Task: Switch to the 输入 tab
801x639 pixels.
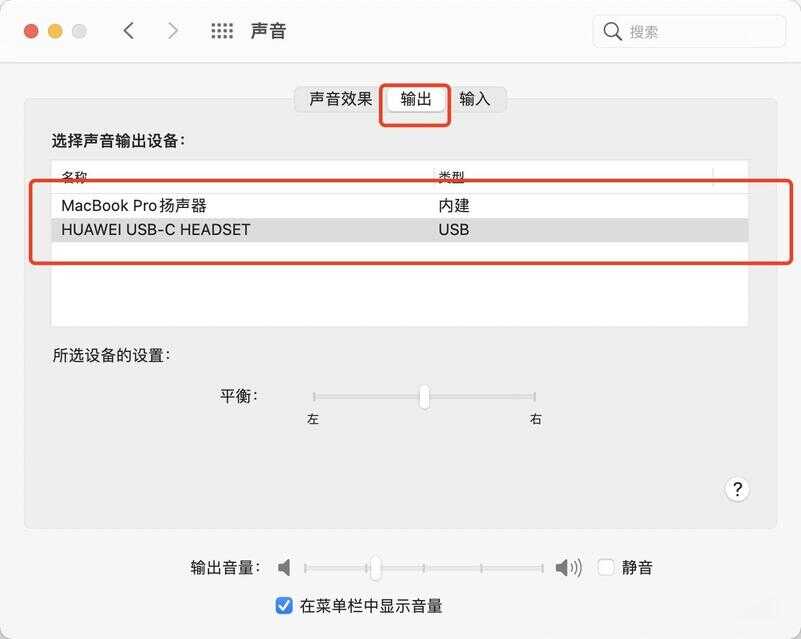Action: click(x=475, y=99)
